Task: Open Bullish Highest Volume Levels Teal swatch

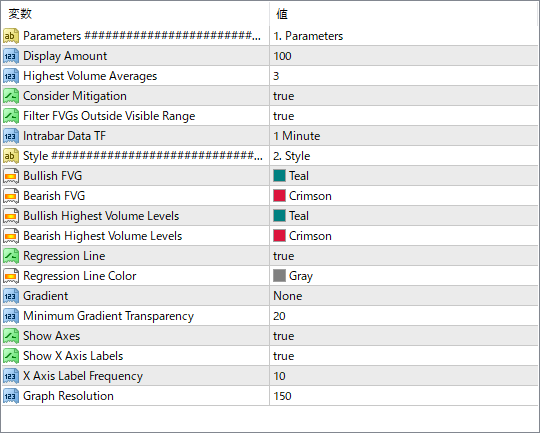Action: pyautogui.click(x=279, y=216)
